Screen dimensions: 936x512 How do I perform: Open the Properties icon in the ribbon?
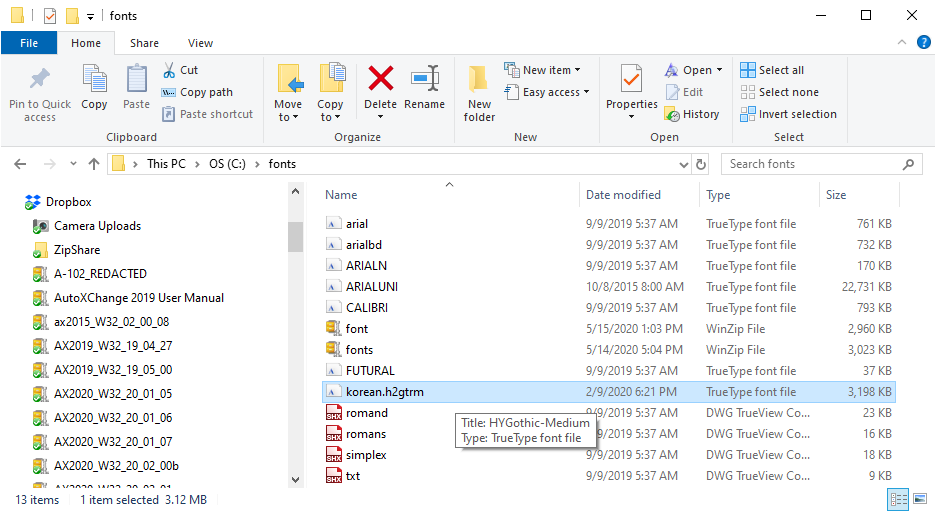631,80
